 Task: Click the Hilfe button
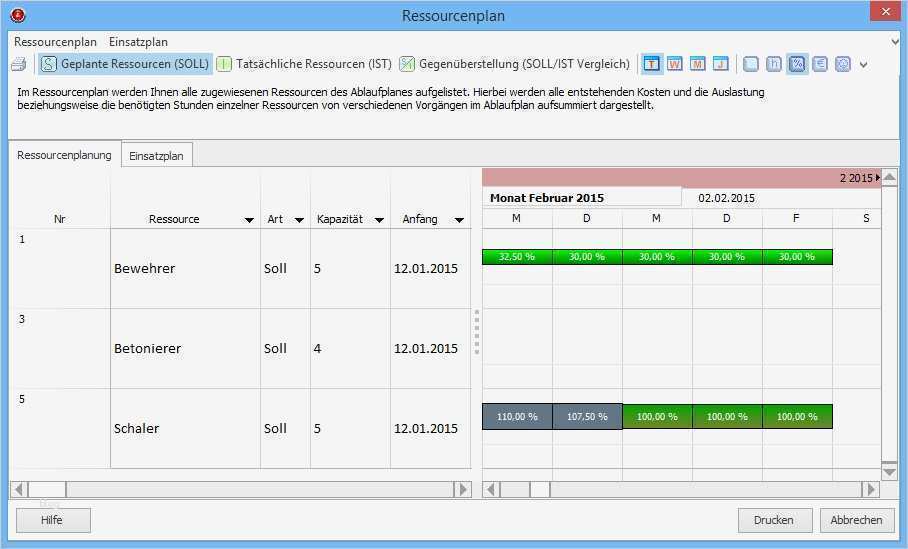pyautogui.click(x=53, y=520)
